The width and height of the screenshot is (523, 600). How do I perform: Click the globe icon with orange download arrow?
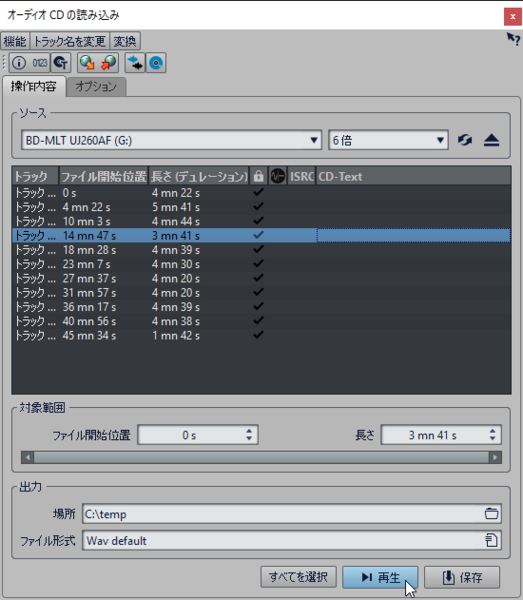pos(88,63)
